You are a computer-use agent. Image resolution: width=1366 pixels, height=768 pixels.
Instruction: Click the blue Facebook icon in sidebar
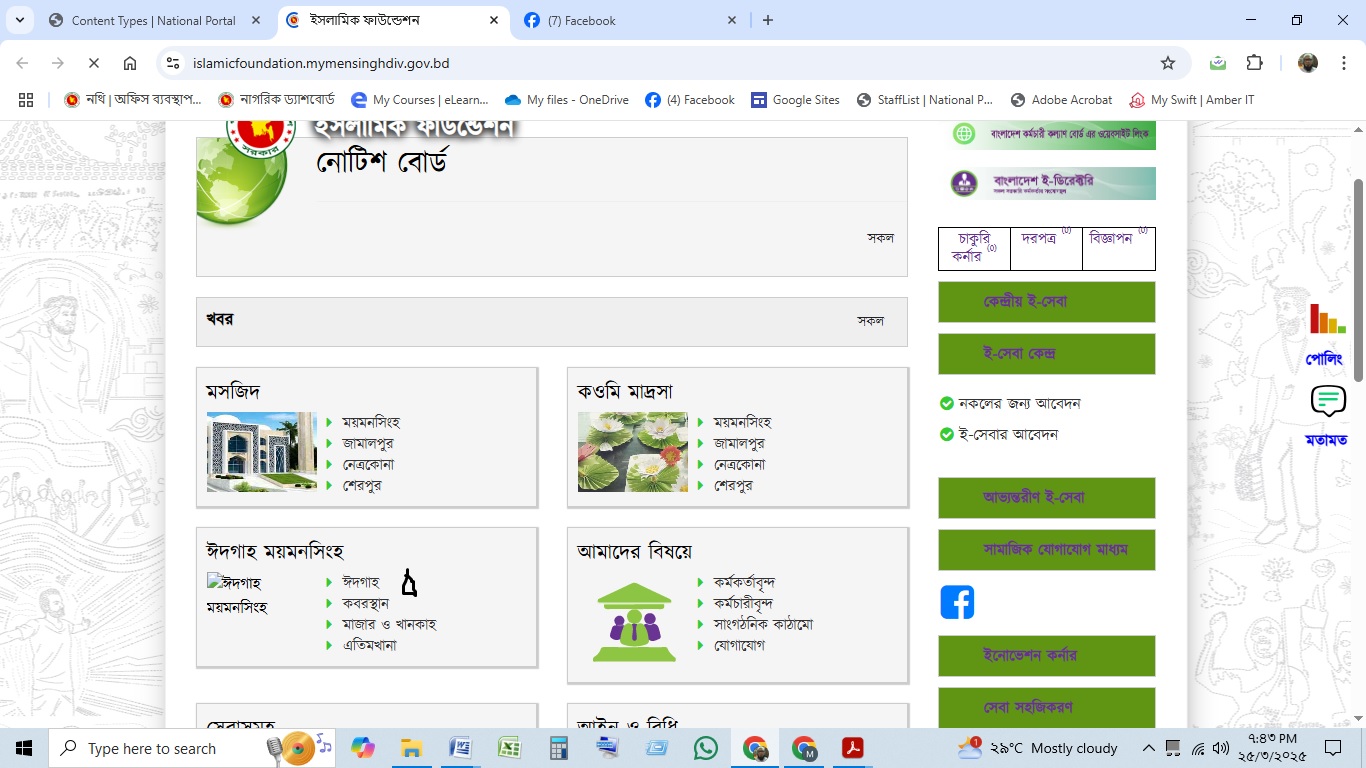click(957, 602)
